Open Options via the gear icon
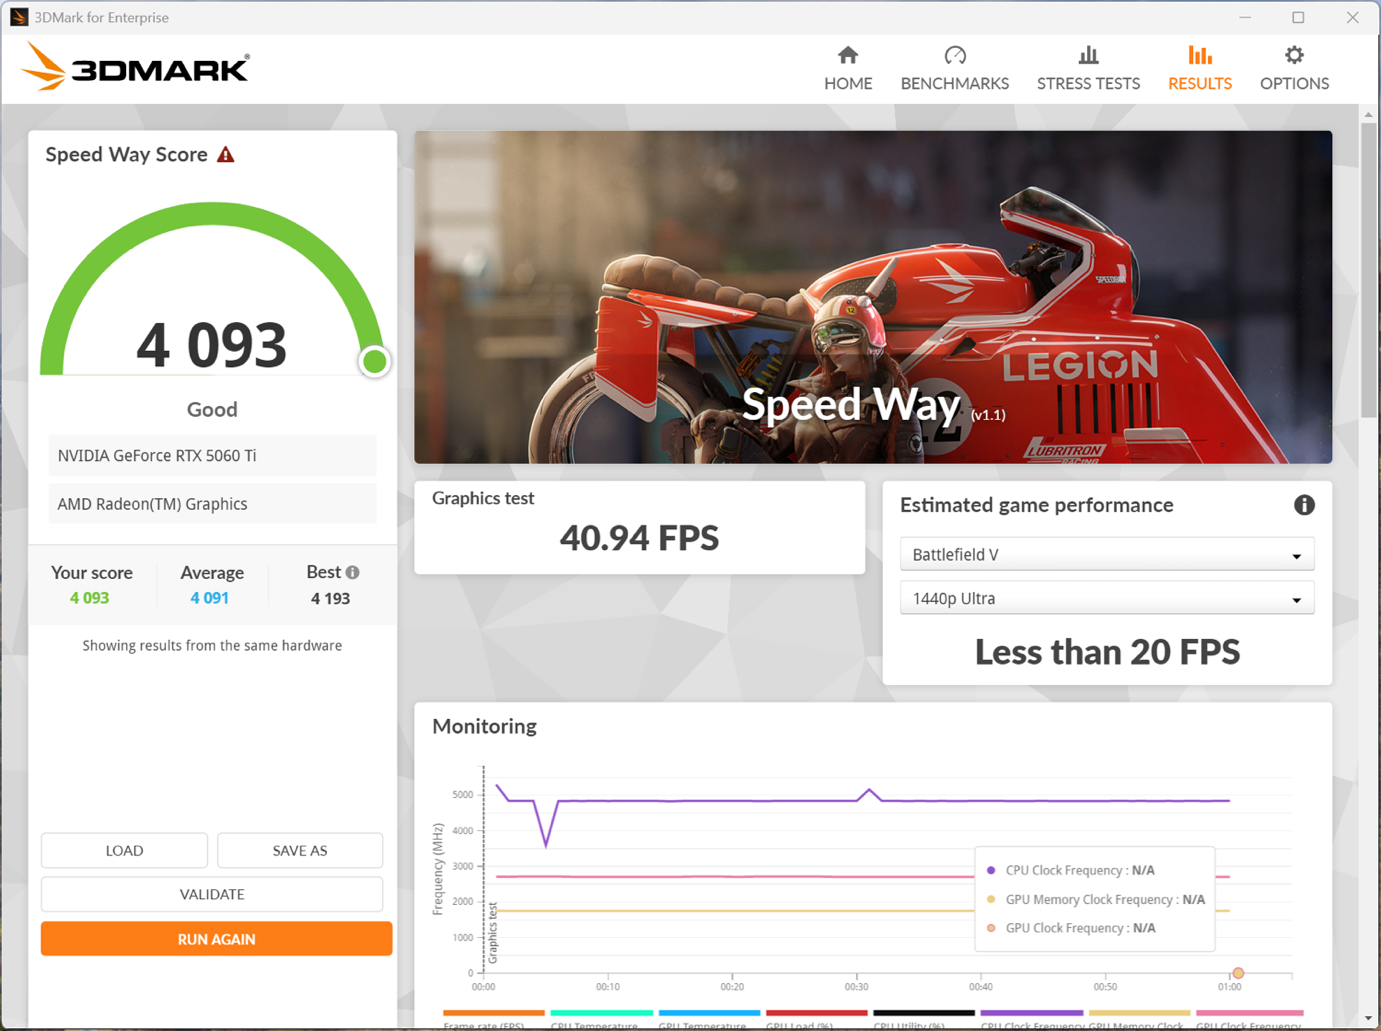 [1294, 55]
